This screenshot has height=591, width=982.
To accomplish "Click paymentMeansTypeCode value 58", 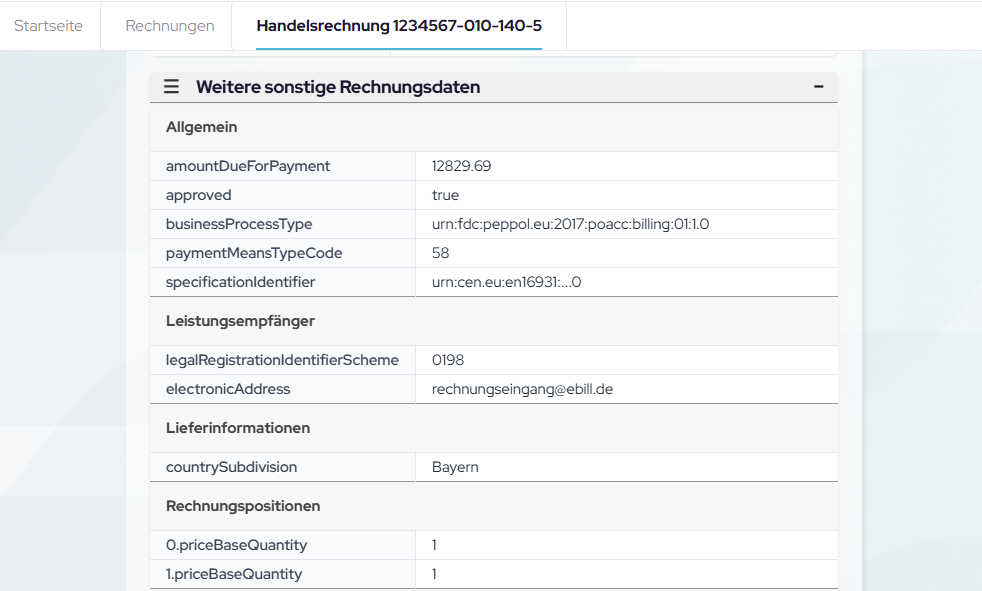I will pyautogui.click(x=441, y=253).
